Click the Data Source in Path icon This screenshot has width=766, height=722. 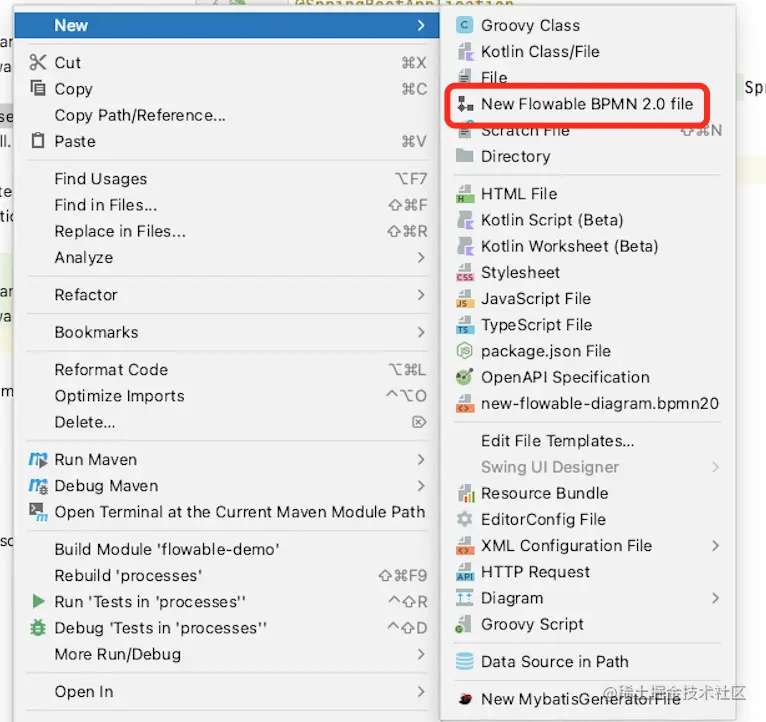(x=464, y=661)
